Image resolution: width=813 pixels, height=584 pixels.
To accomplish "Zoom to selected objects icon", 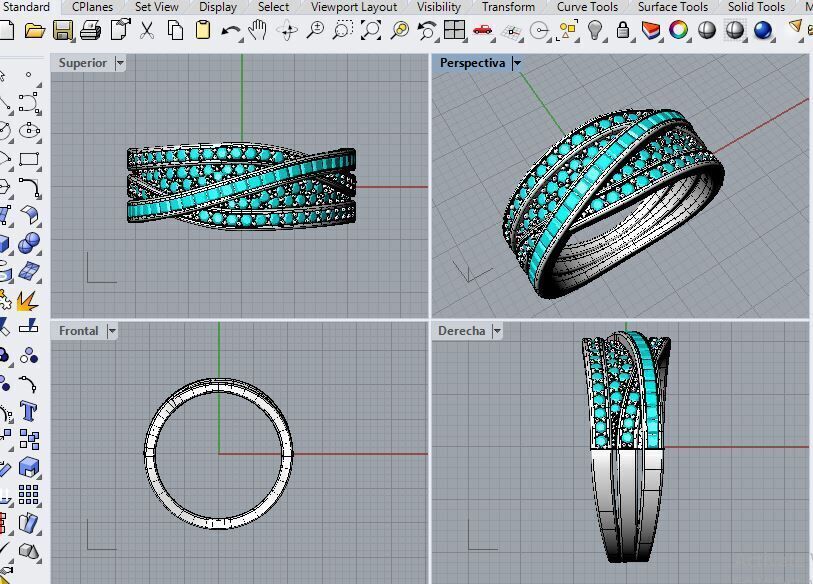I will 400,31.
